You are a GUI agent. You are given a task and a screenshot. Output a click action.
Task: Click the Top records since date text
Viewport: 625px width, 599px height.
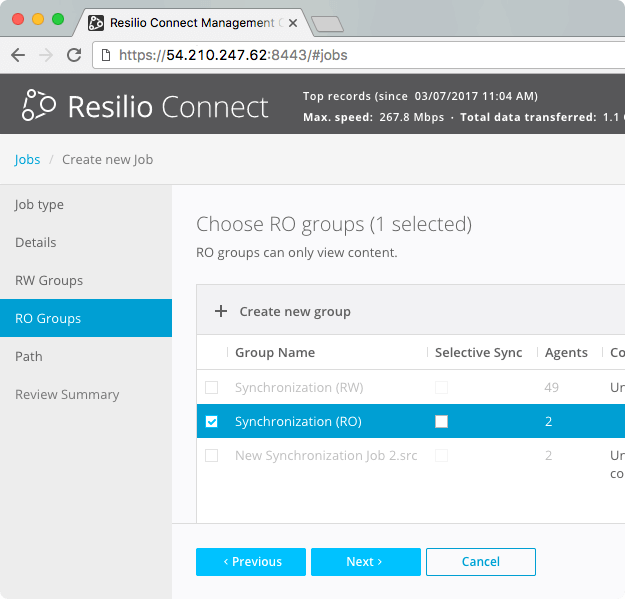420,96
